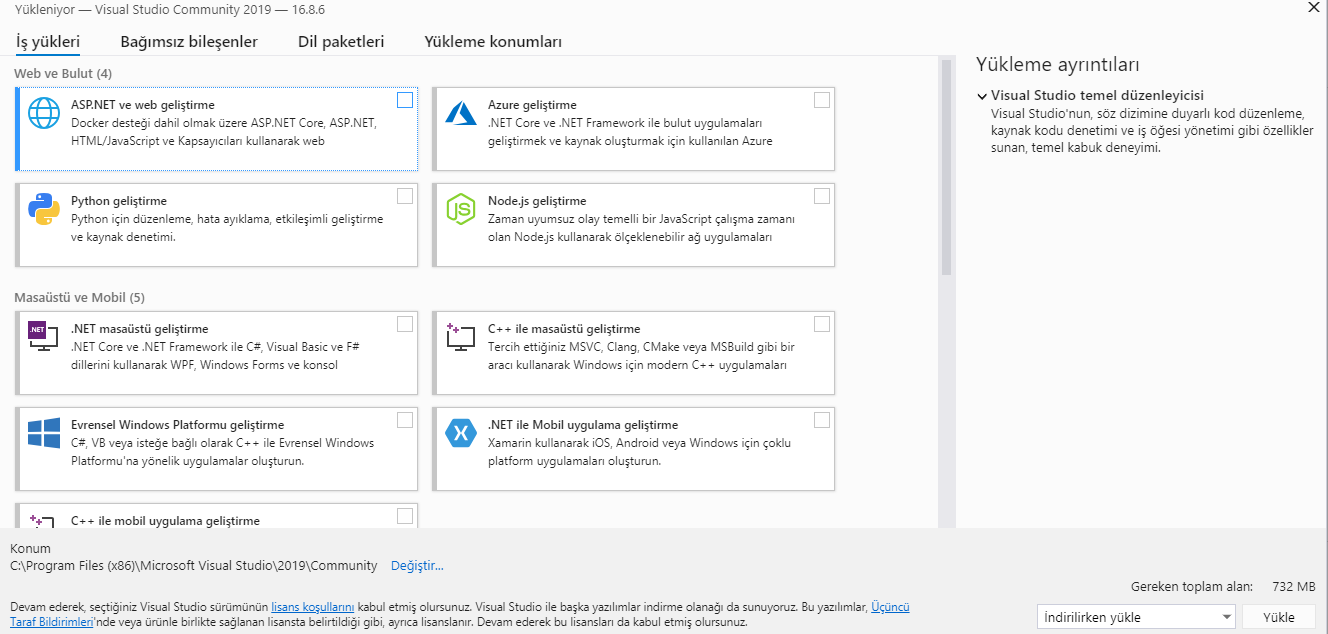Open the lisans koşullarını link
The height and width of the screenshot is (634, 1328).
313,607
